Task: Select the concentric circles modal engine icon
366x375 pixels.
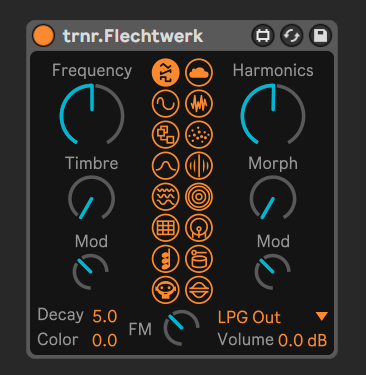Action: [x=199, y=197]
